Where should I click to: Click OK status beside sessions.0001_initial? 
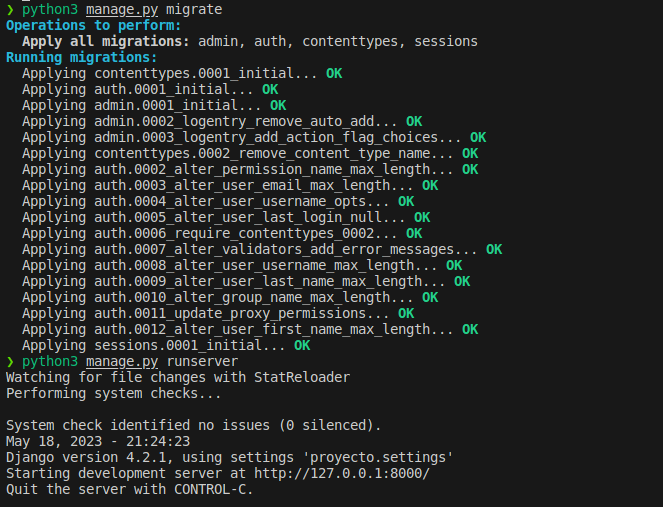click(302, 345)
